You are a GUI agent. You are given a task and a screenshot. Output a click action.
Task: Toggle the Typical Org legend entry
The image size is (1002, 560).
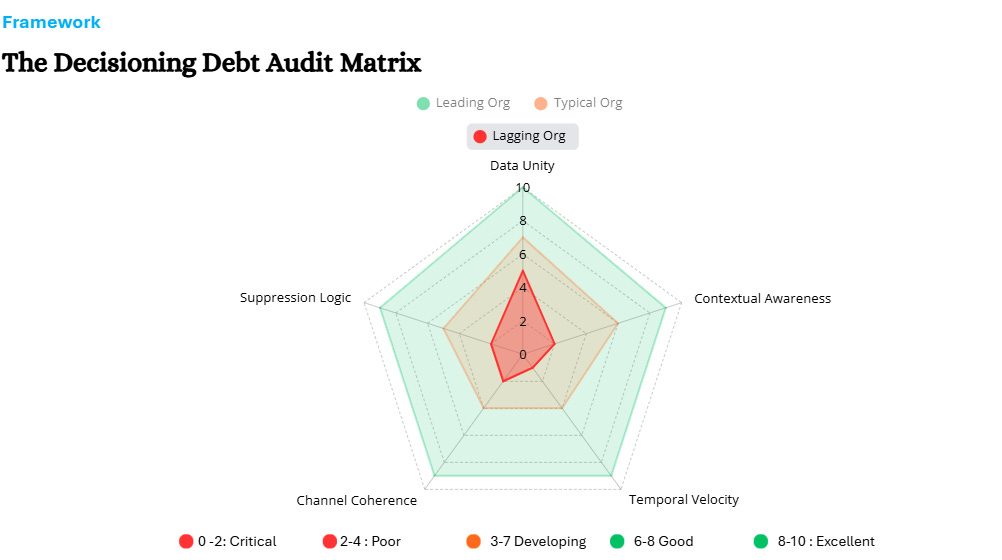tap(578, 103)
